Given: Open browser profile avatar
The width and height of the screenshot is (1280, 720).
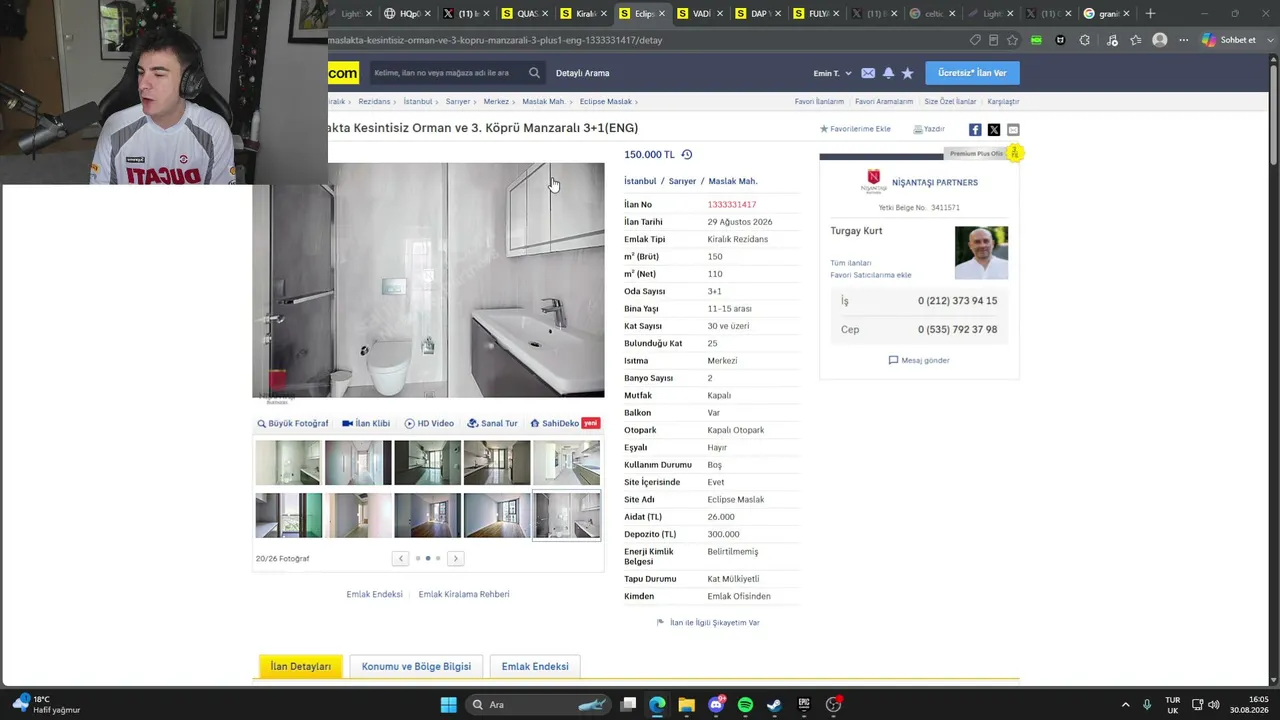Looking at the screenshot, I should 1159,40.
